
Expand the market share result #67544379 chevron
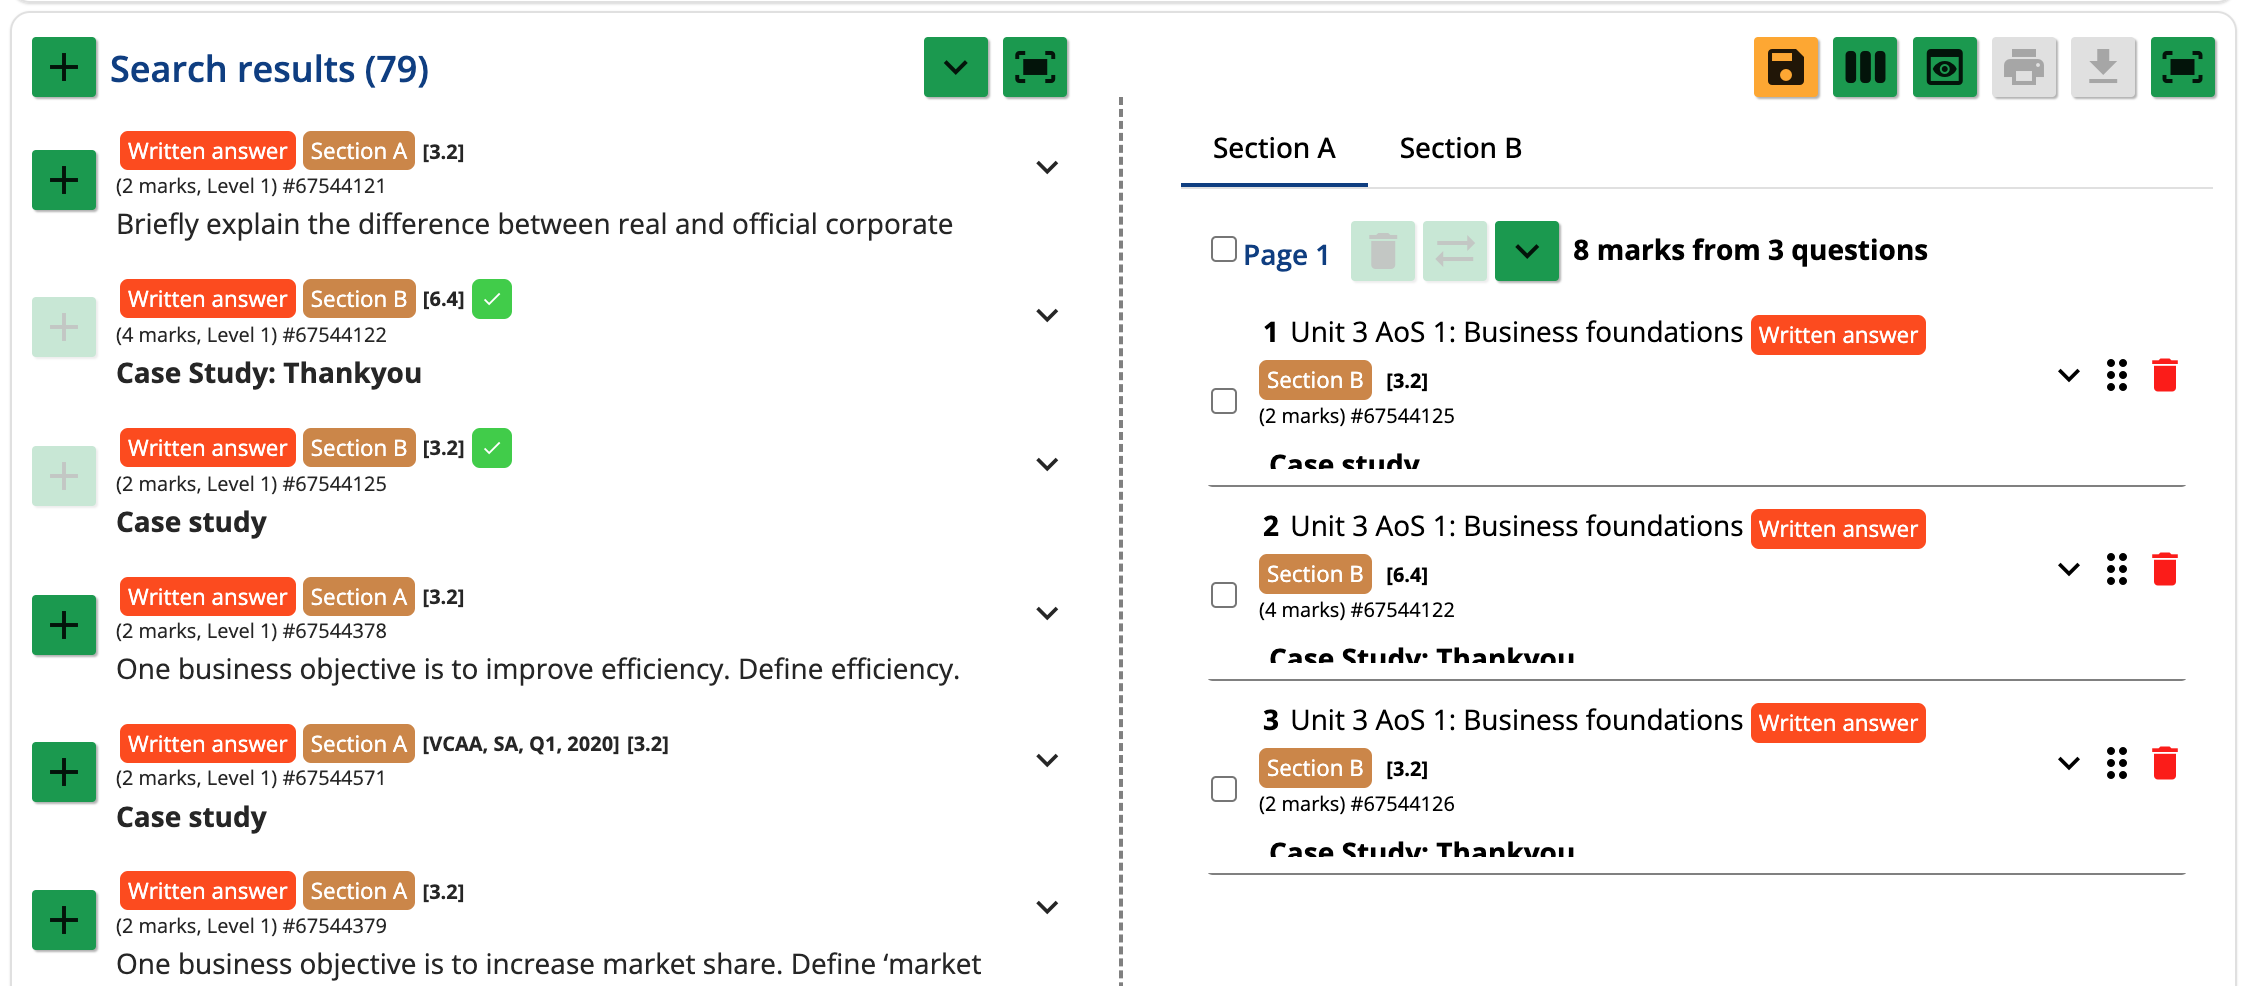[x=1047, y=907]
